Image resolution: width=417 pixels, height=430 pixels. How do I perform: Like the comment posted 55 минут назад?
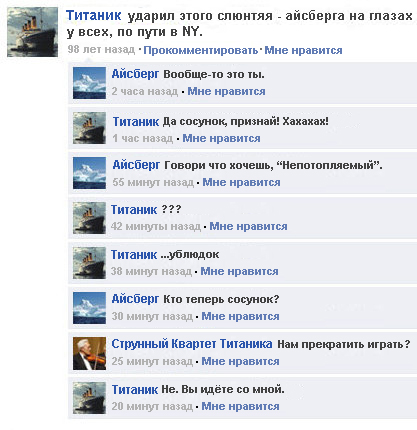click(x=241, y=182)
